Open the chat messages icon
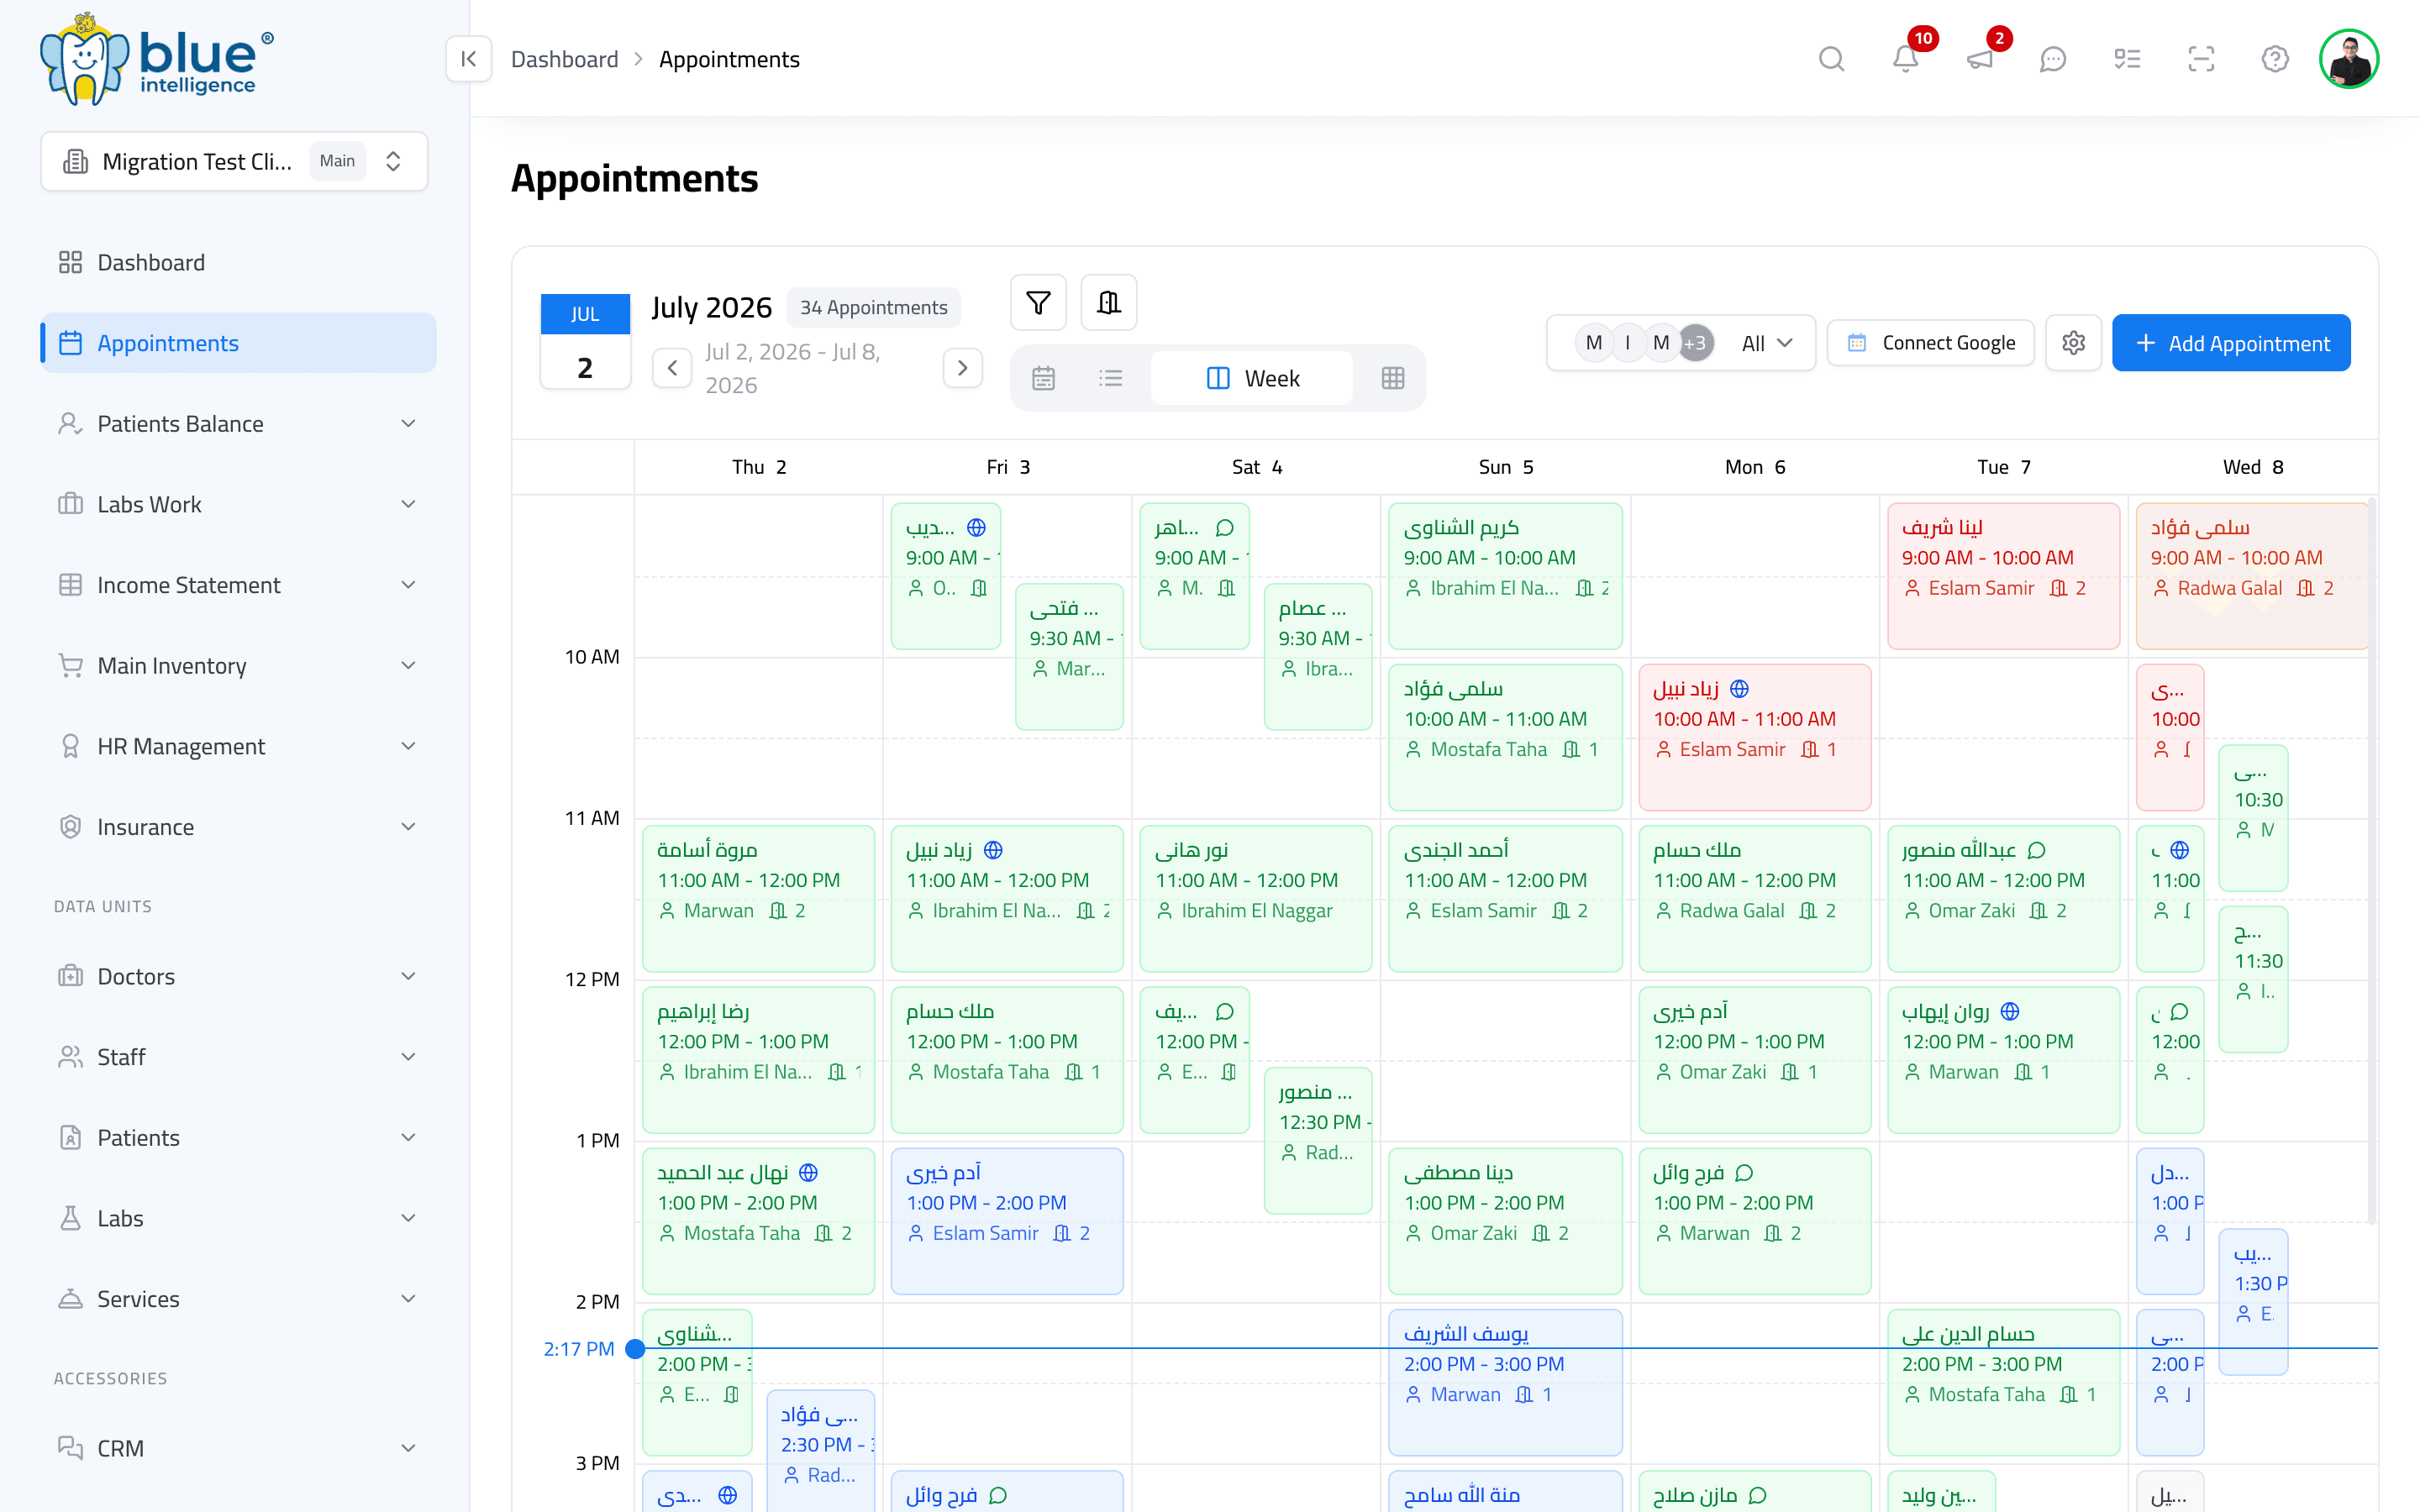2420x1512 pixels. [x=2053, y=59]
